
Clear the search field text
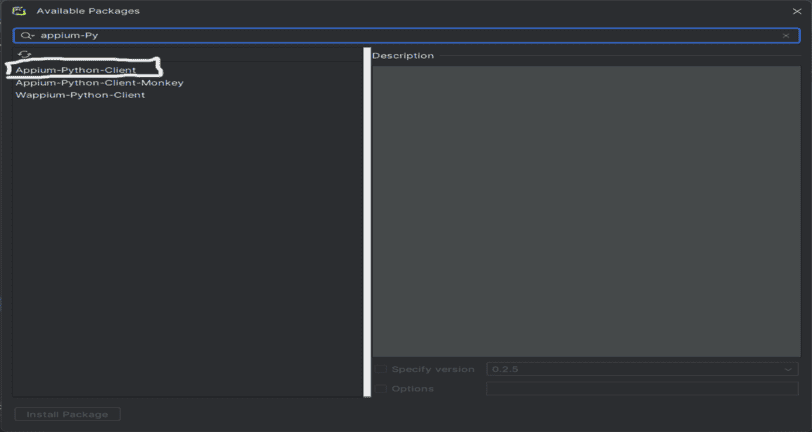pos(786,35)
